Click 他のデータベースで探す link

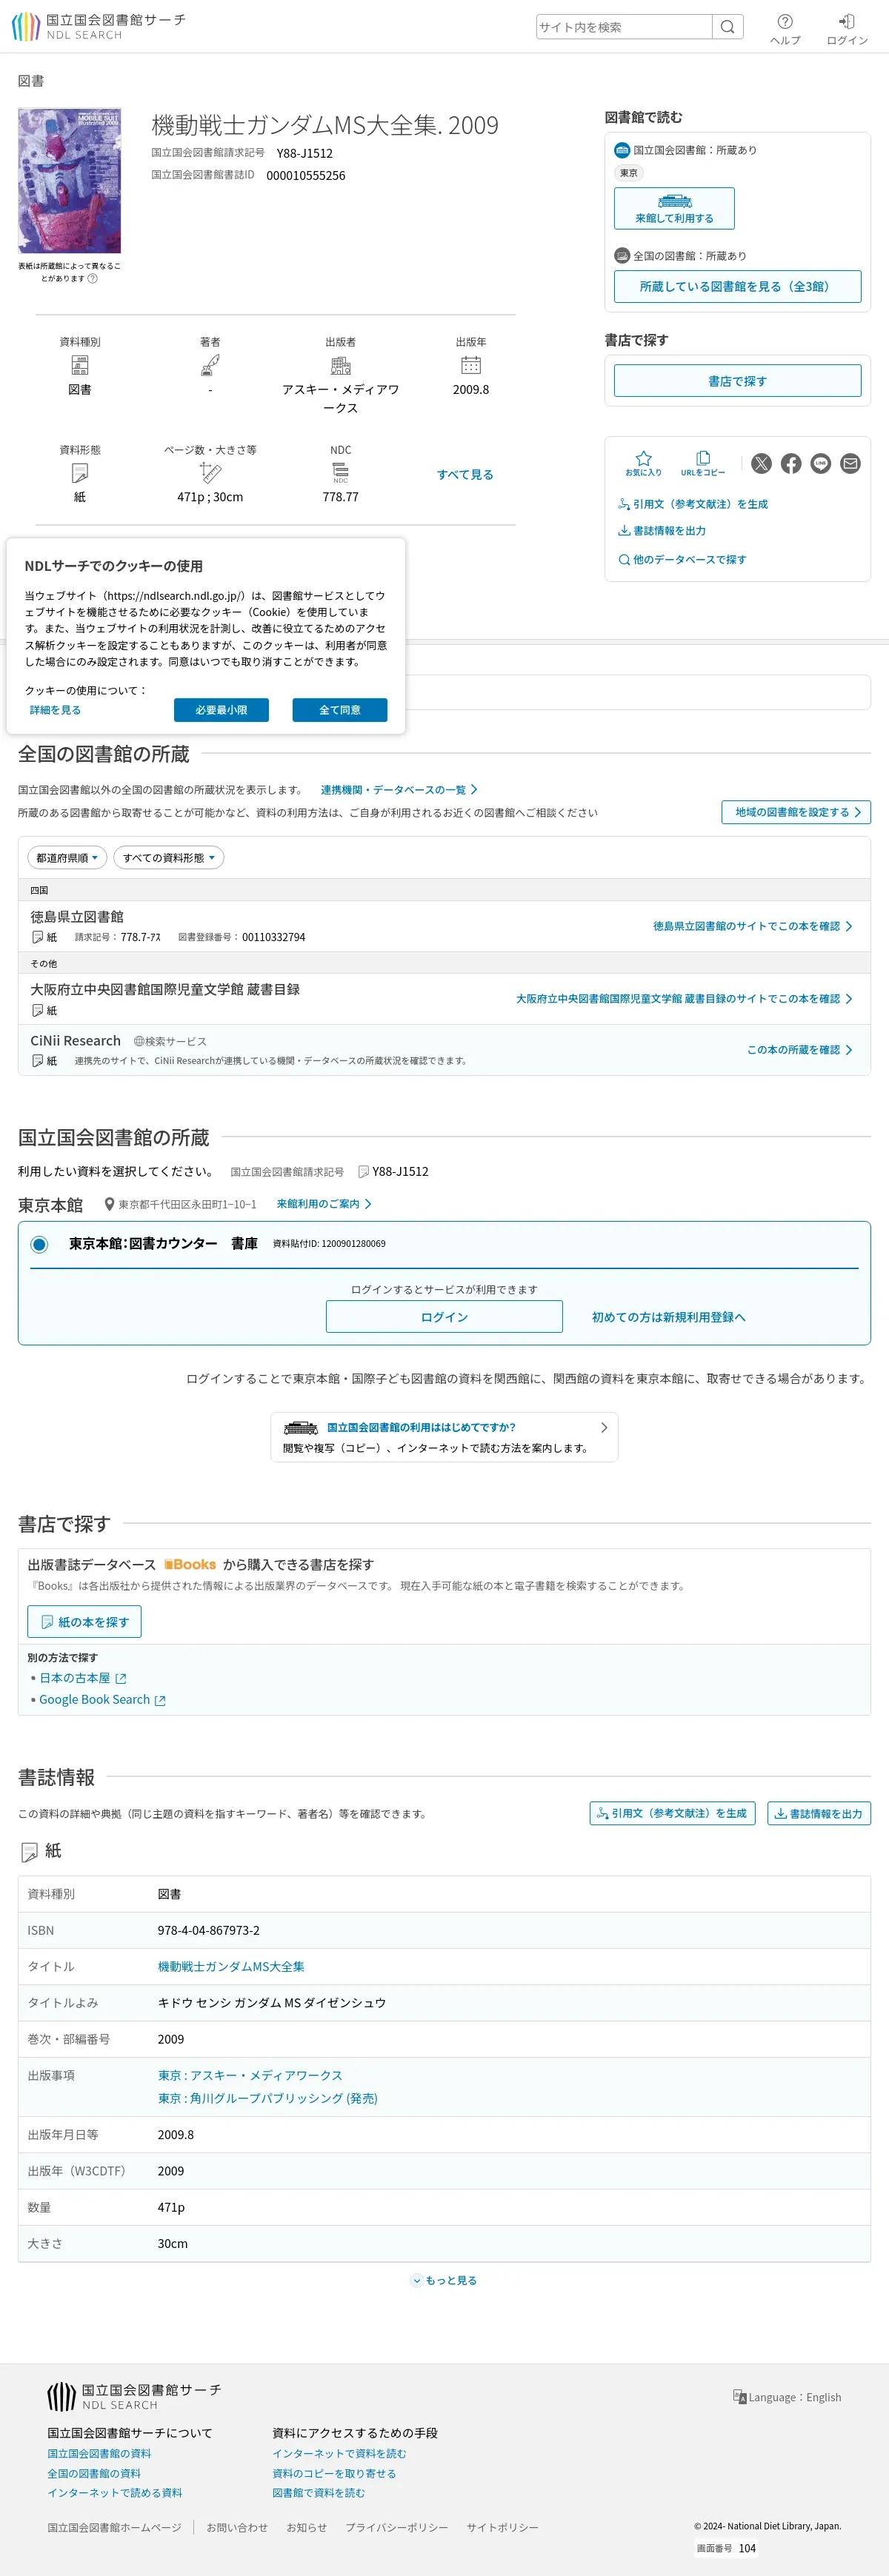point(682,559)
